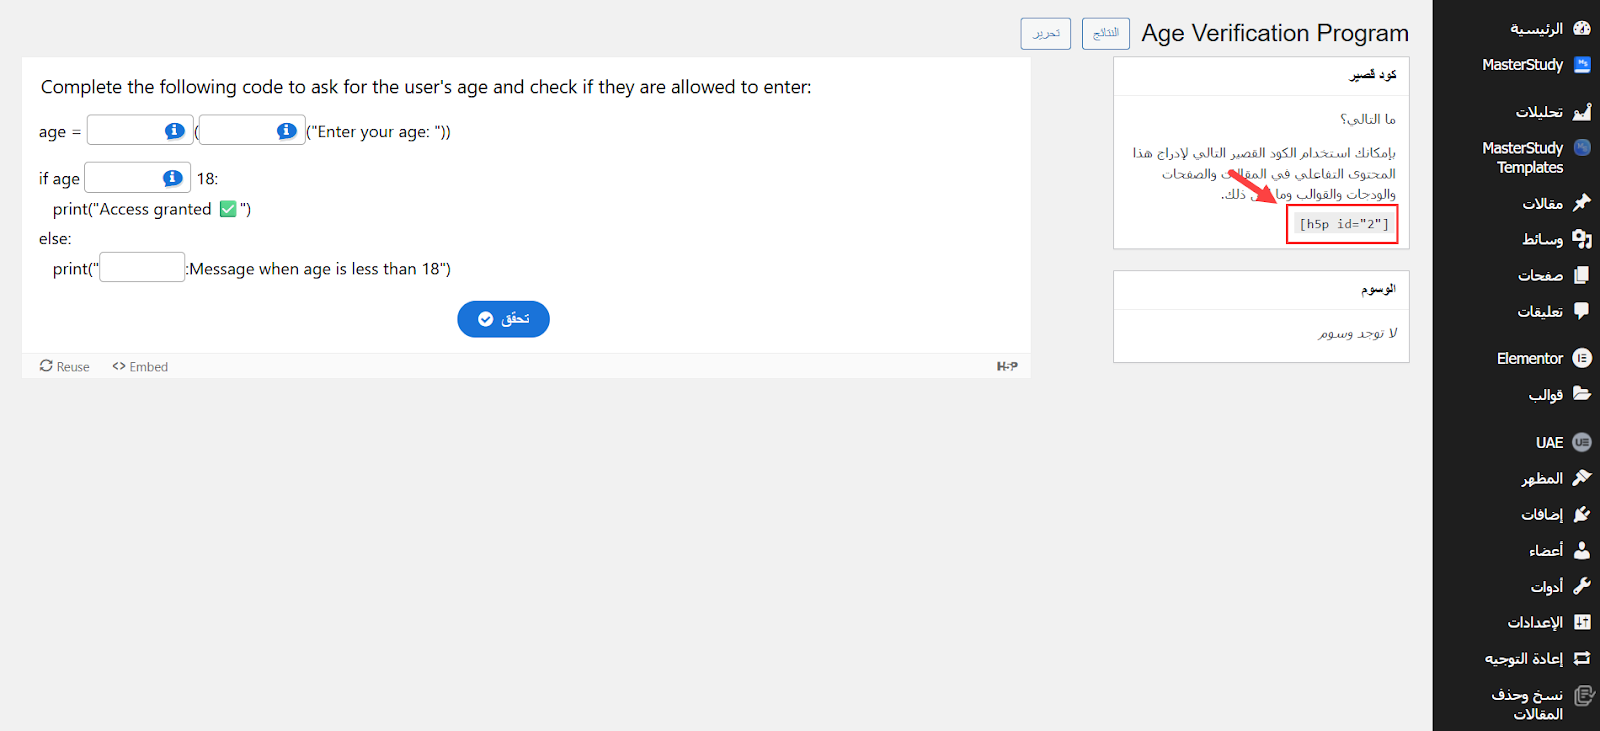1600x731 pixels.
Task: Focus the first blank after age =
Action: [140, 130]
